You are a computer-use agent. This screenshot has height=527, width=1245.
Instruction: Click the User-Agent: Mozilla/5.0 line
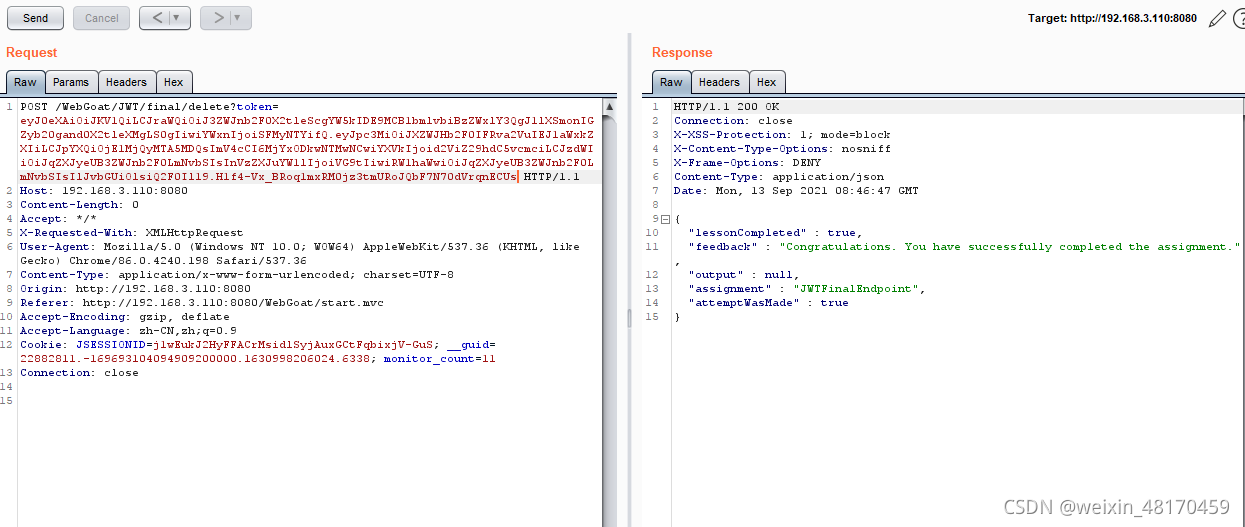[x=300, y=253]
